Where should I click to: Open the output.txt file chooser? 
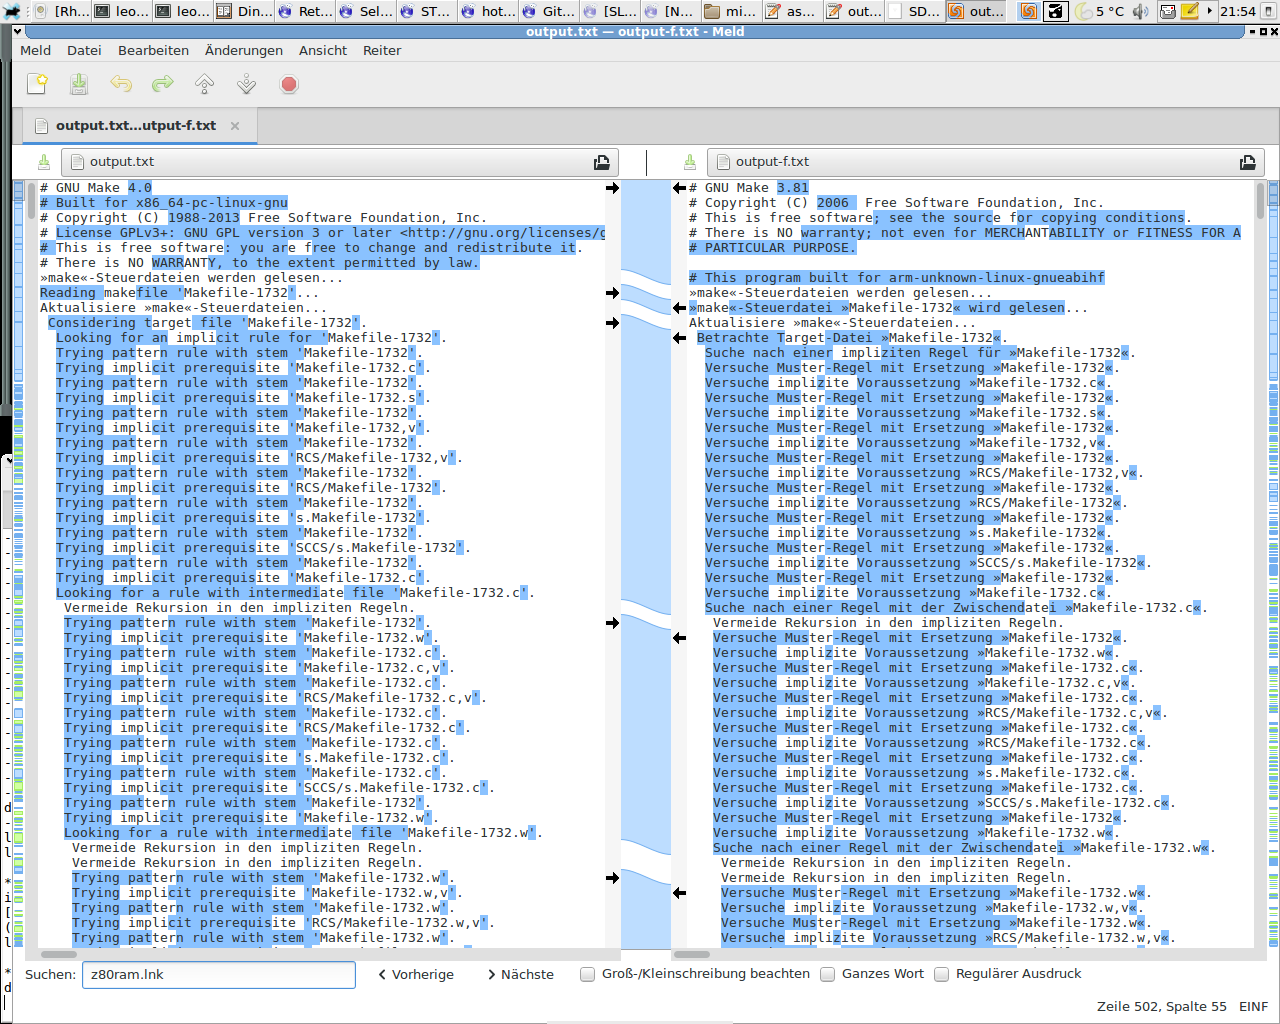pos(340,162)
